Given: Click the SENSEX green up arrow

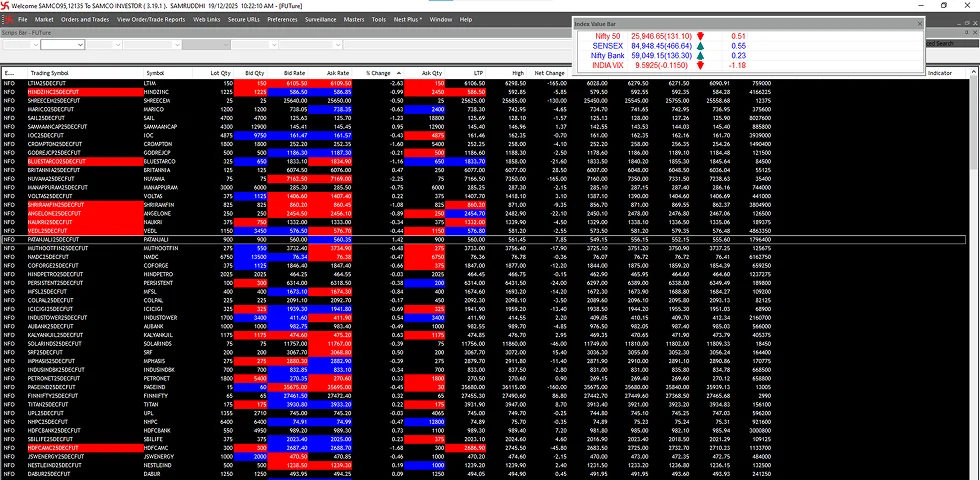Looking at the screenshot, I should point(700,46).
